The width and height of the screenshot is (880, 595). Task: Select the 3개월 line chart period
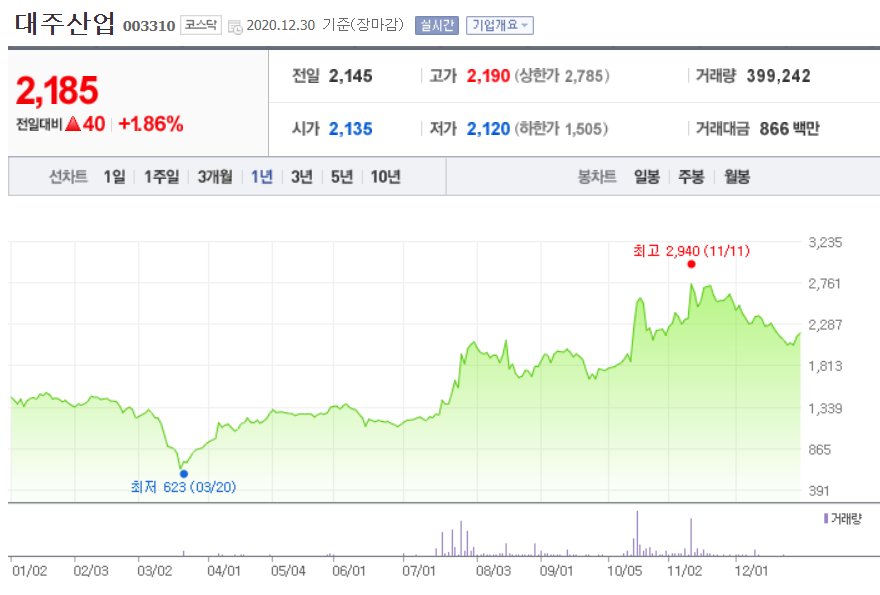click(215, 177)
